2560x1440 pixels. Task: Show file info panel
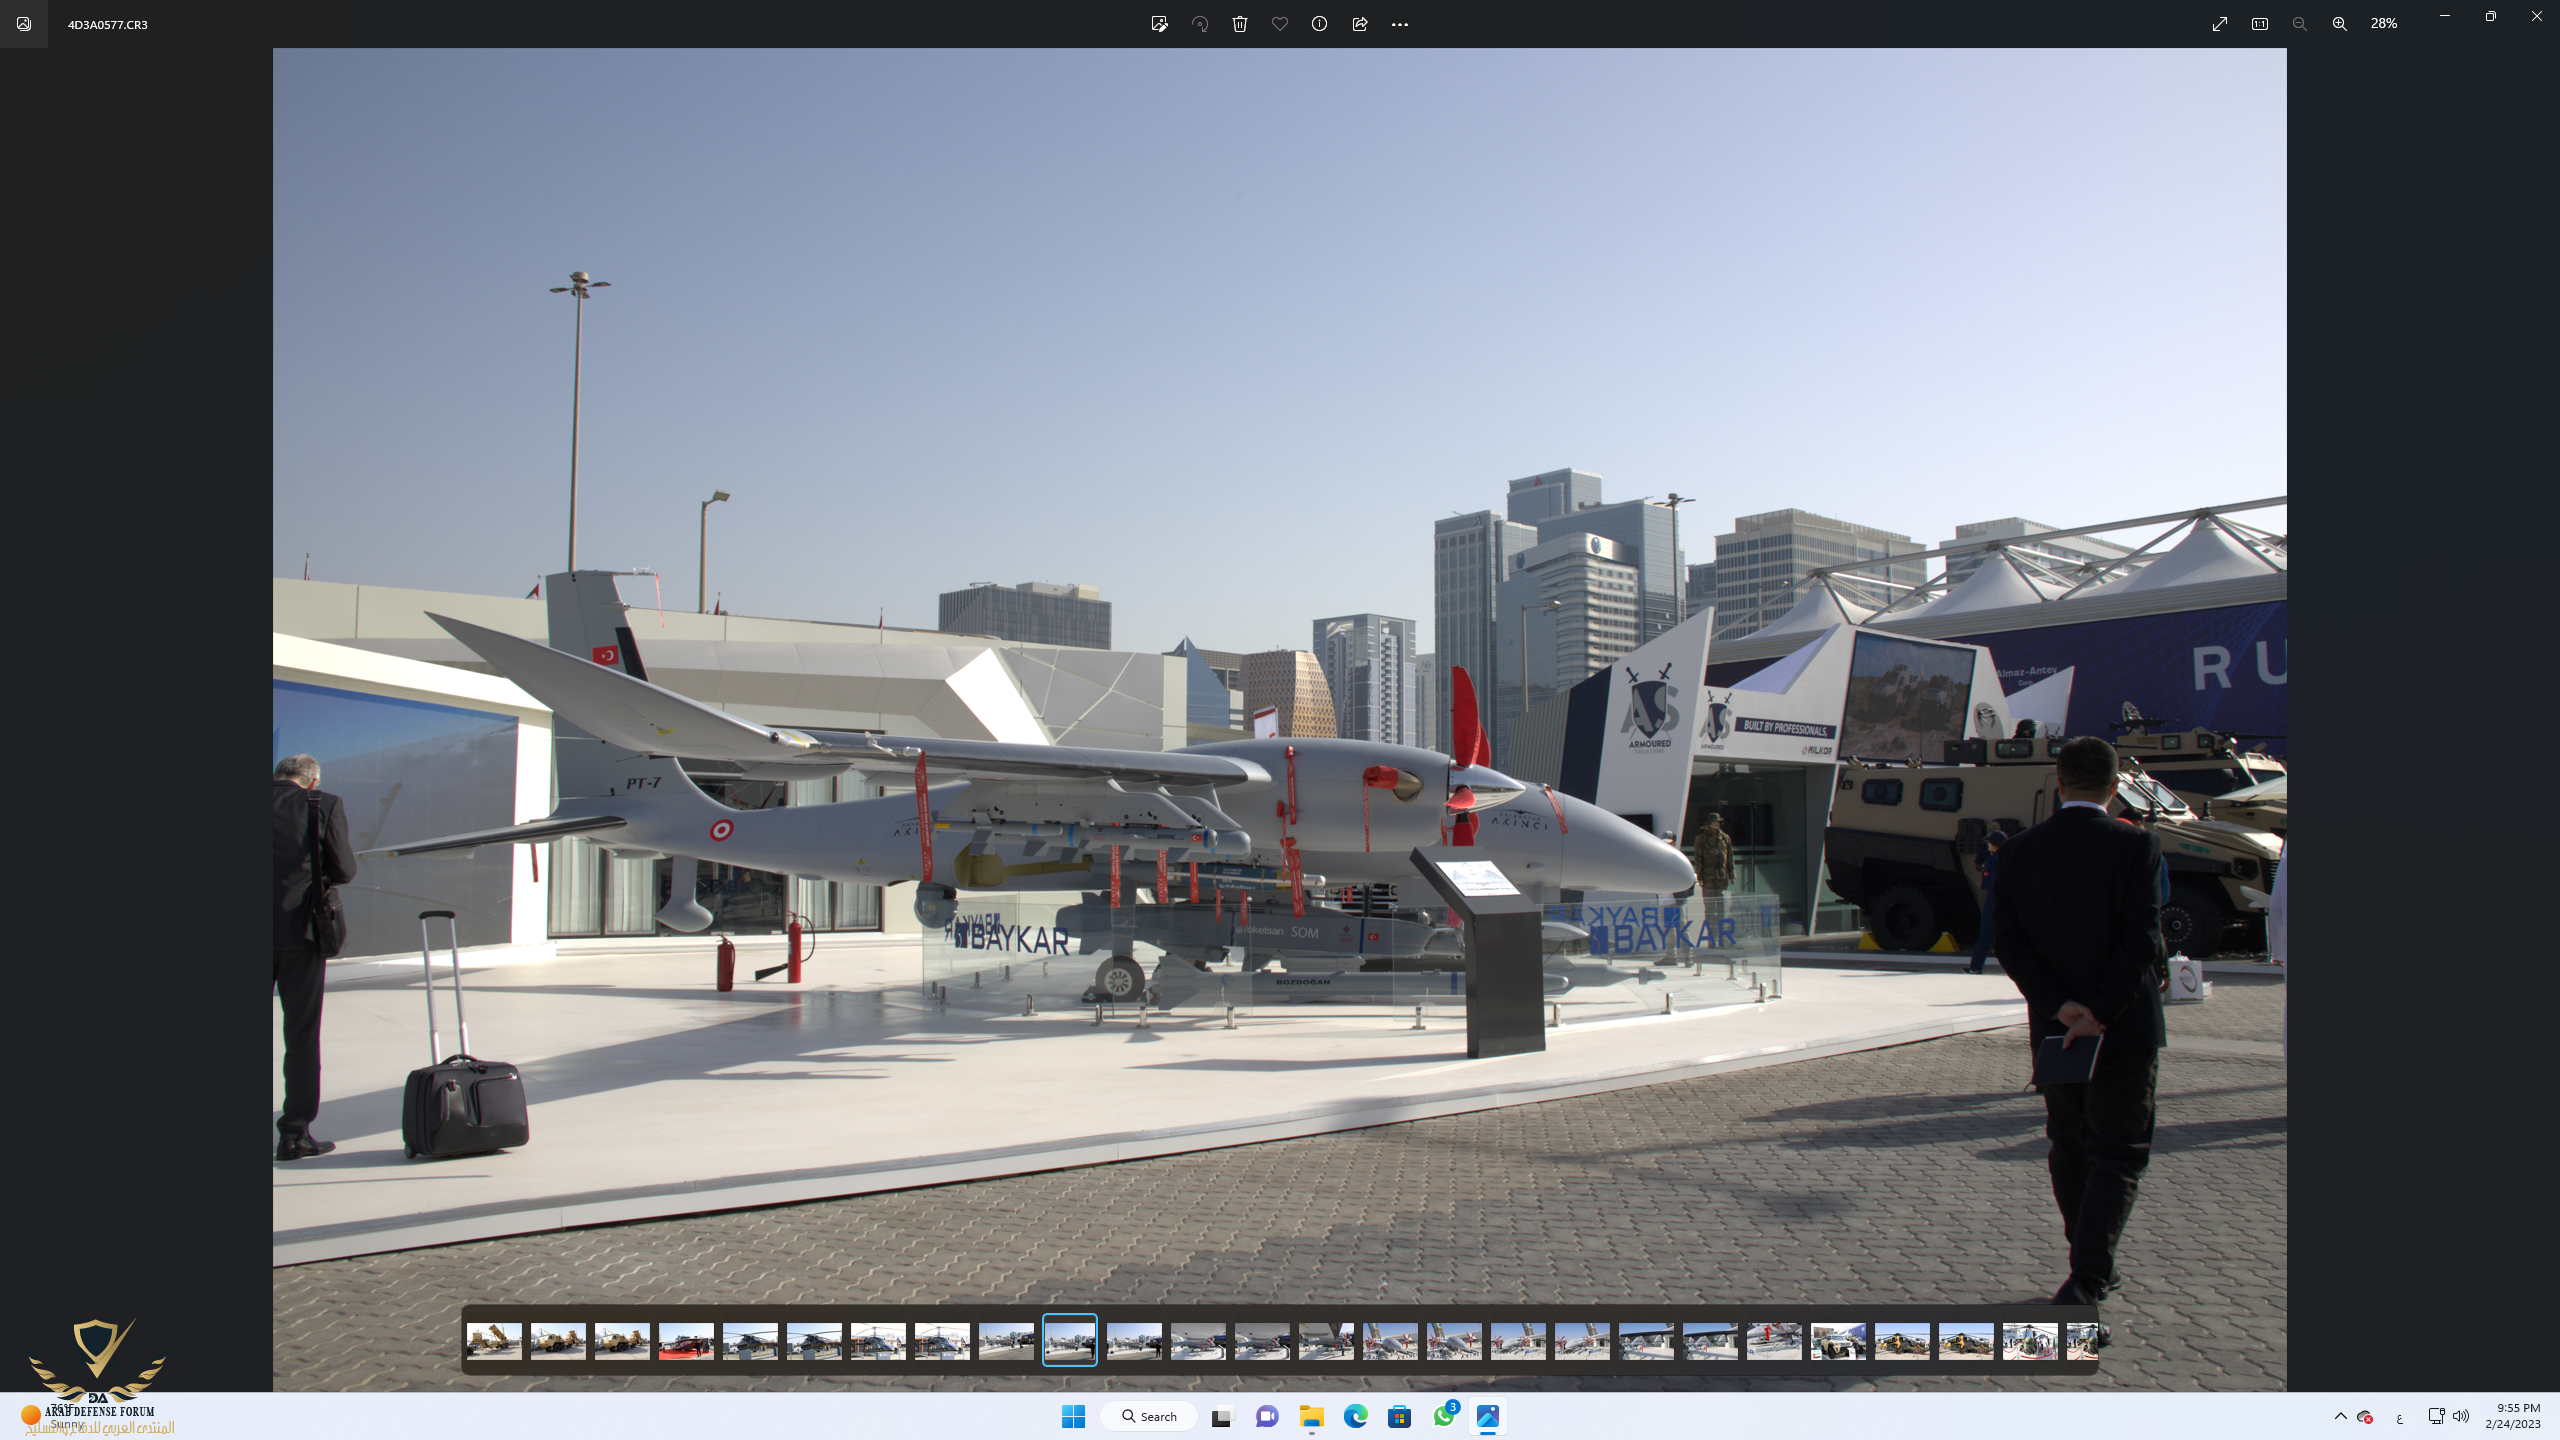pyautogui.click(x=1320, y=24)
